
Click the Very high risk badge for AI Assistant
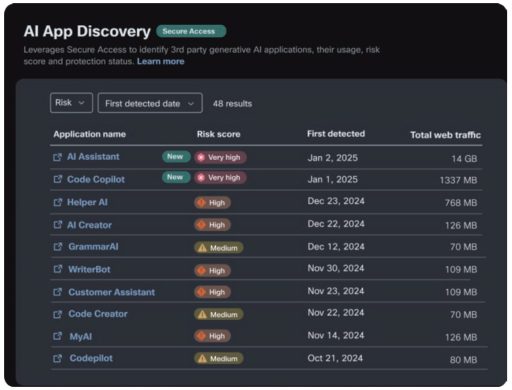[x=221, y=157]
